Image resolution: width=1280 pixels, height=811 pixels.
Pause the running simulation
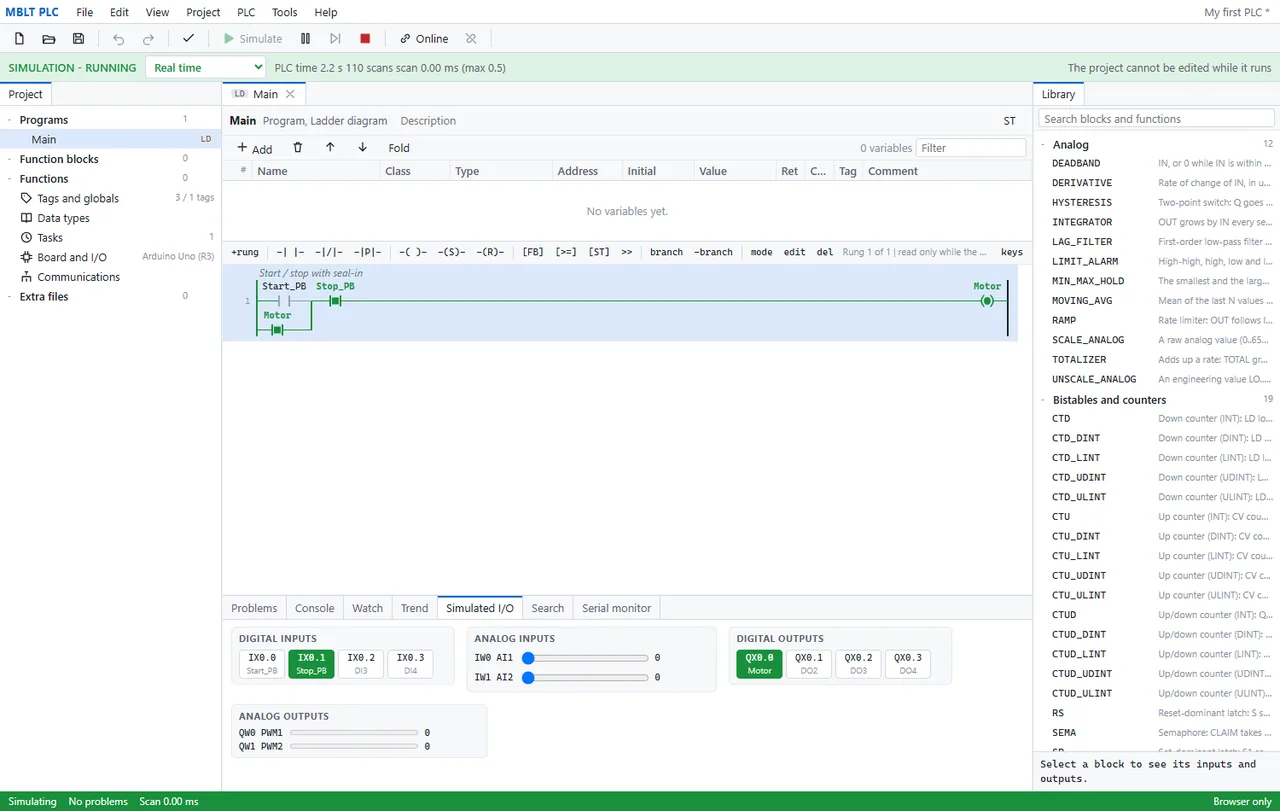(306, 39)
